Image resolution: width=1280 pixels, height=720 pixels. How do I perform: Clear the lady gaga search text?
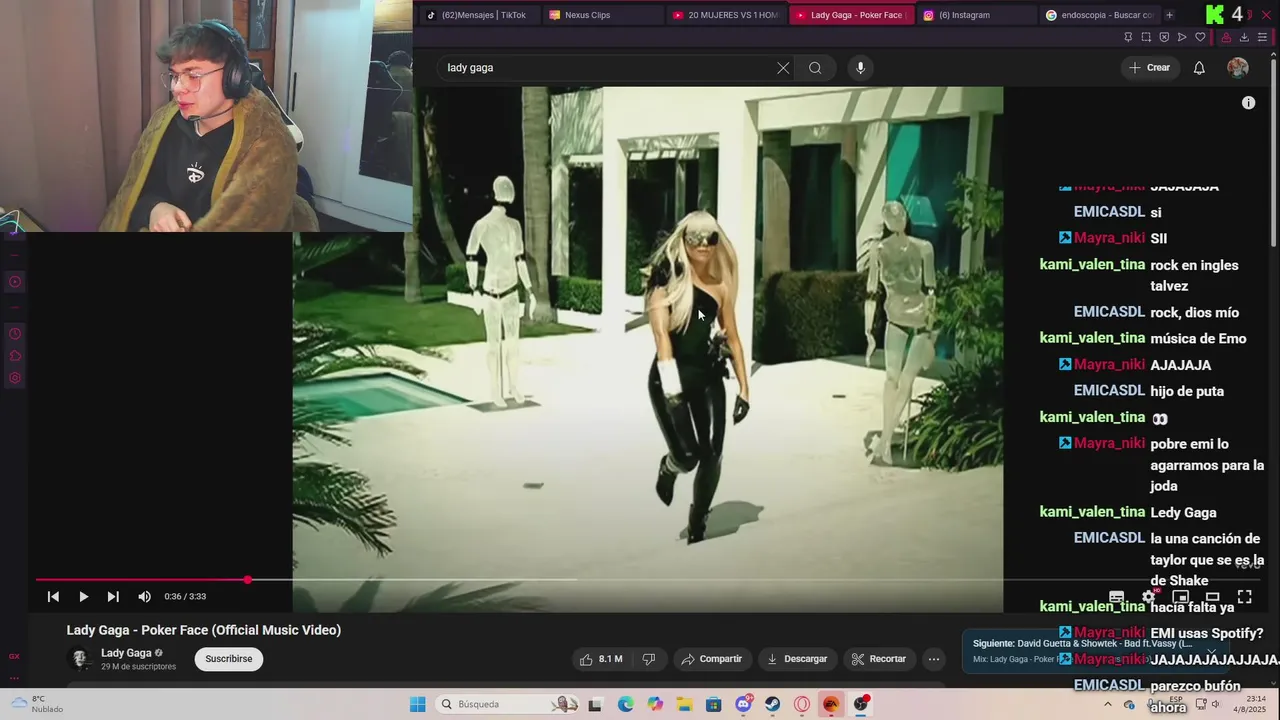click(x=783, y=68)
